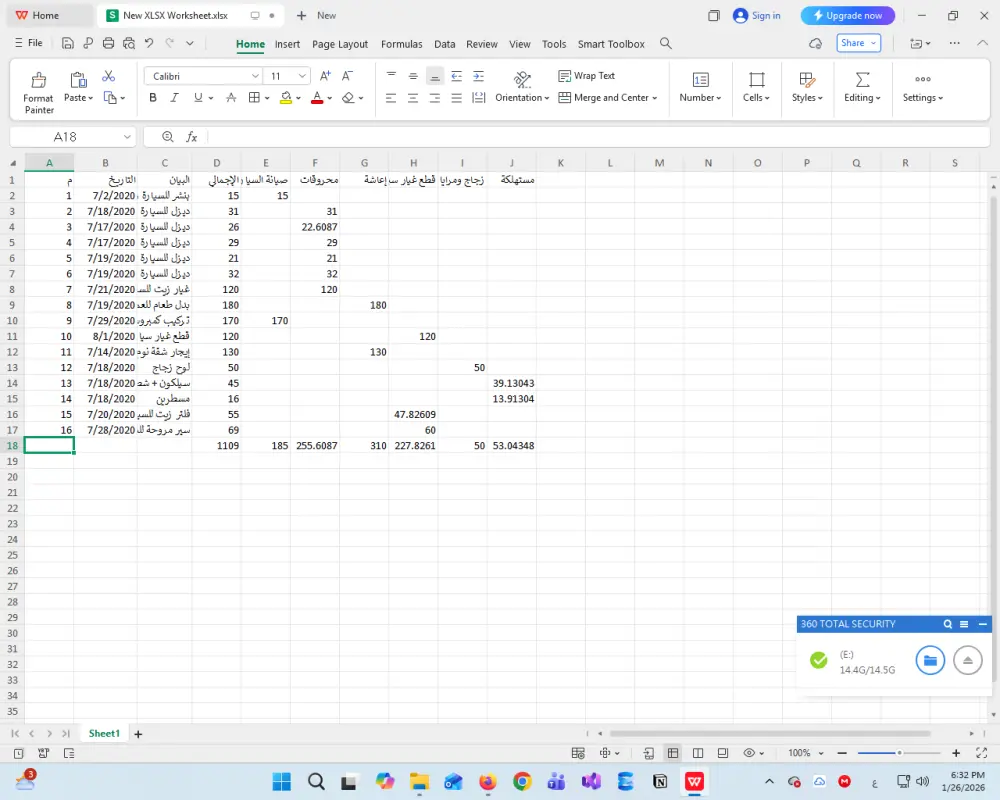Open the Insert Function fx icon
Image resolution: width=1000 pixels, height=800 pixels.
(x=190, y=137)
